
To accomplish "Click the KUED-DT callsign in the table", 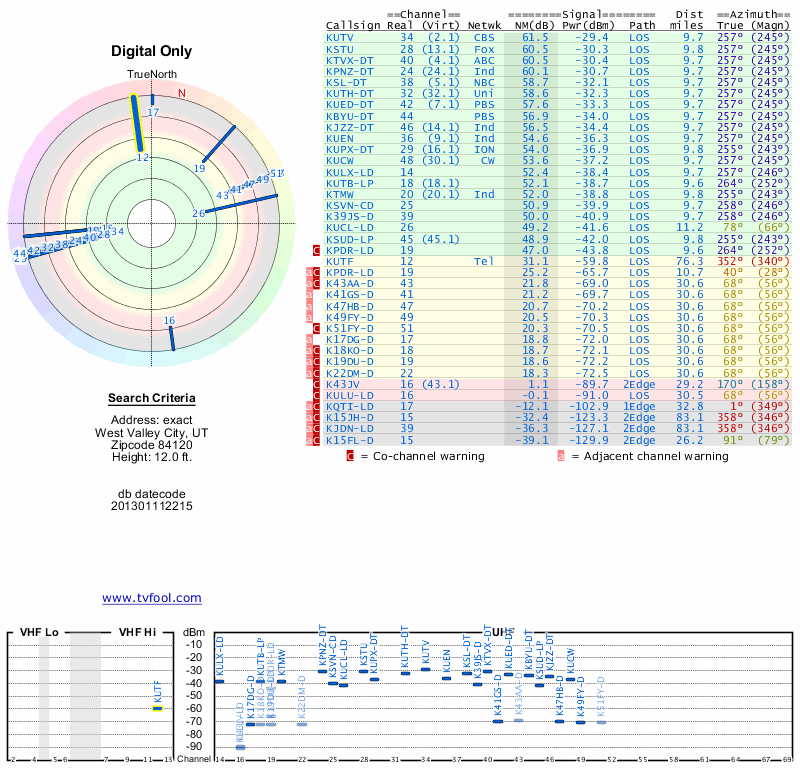I will click(x=350, y=105).
